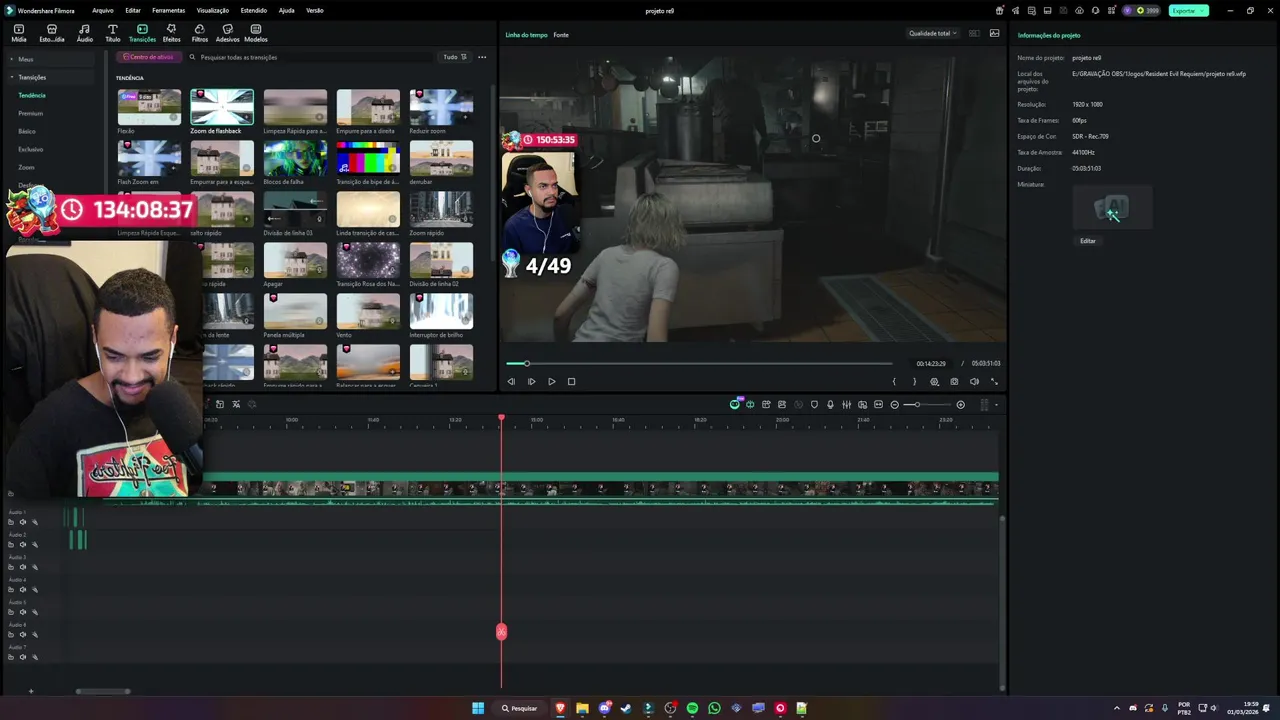Click the Exportar button
1280x720 pixels.
(1188, 10)
